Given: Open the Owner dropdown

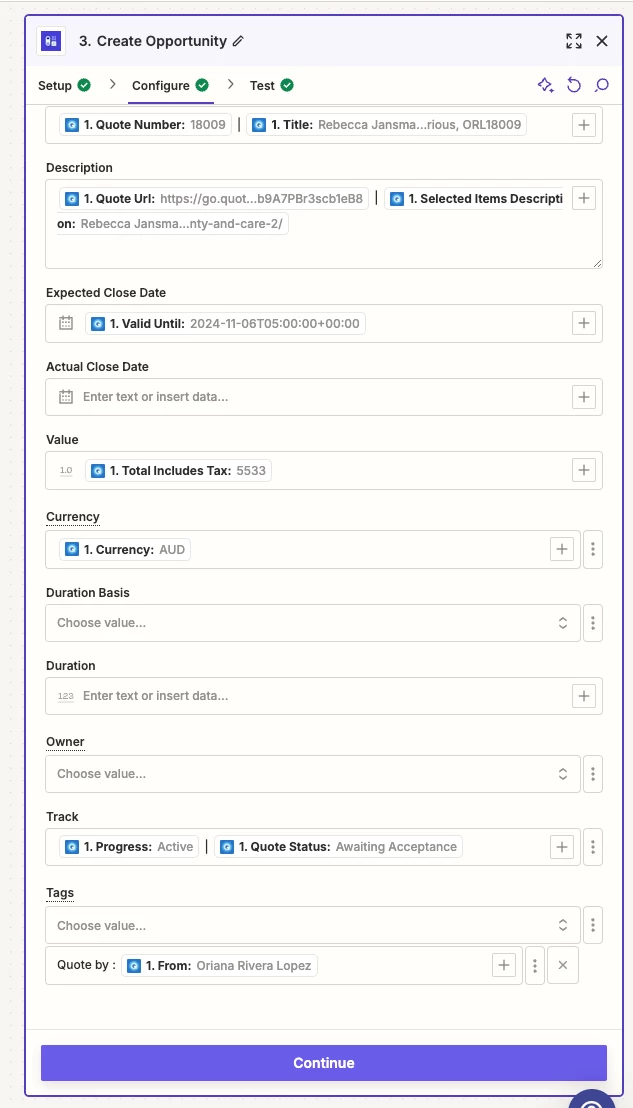Looking at the screenshot, I should [313, 774].
